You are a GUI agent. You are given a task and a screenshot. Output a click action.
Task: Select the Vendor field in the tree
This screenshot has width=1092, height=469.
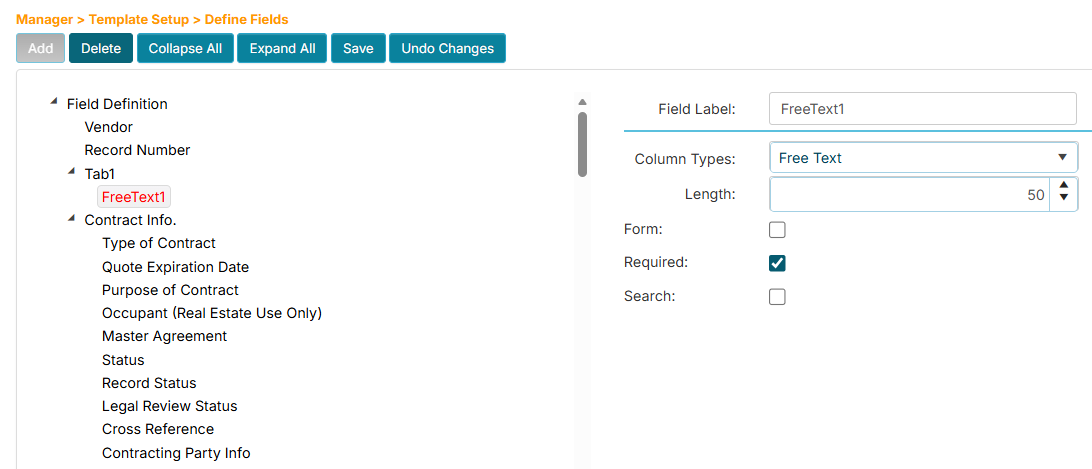[109, 127]
